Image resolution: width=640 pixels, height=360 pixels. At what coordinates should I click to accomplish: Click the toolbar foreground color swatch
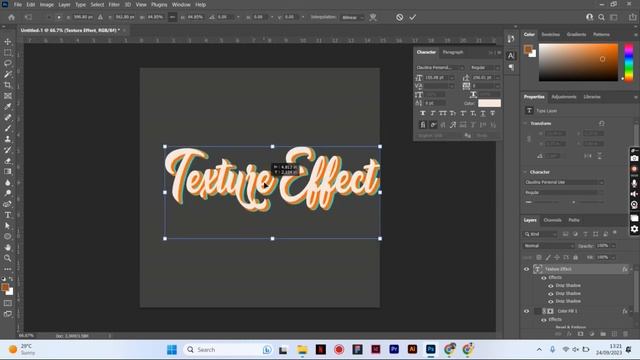pos(5,287)
